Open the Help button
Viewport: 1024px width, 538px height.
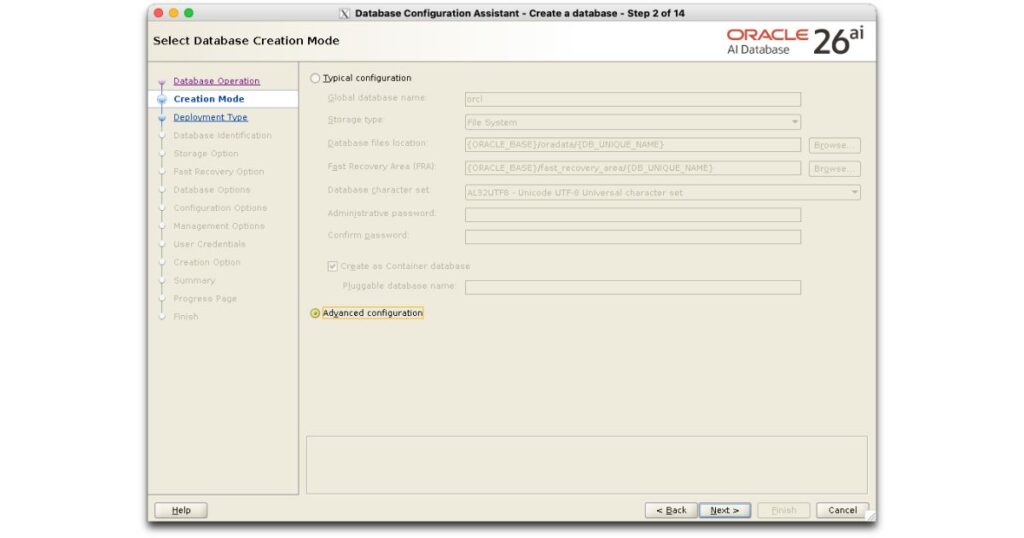181,510
